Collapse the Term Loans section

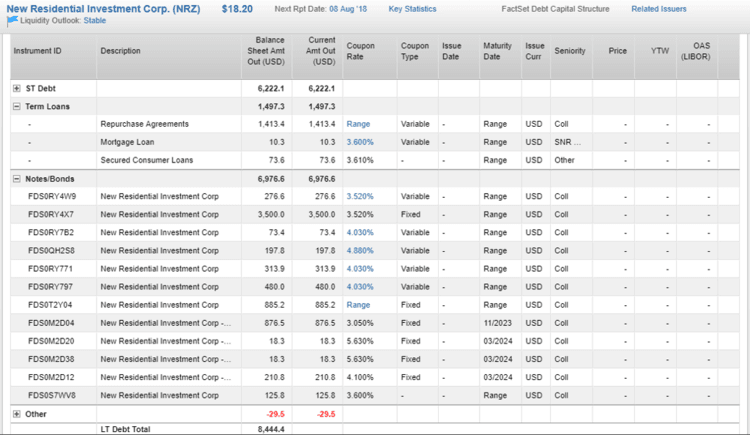click(x=16, y=106)
